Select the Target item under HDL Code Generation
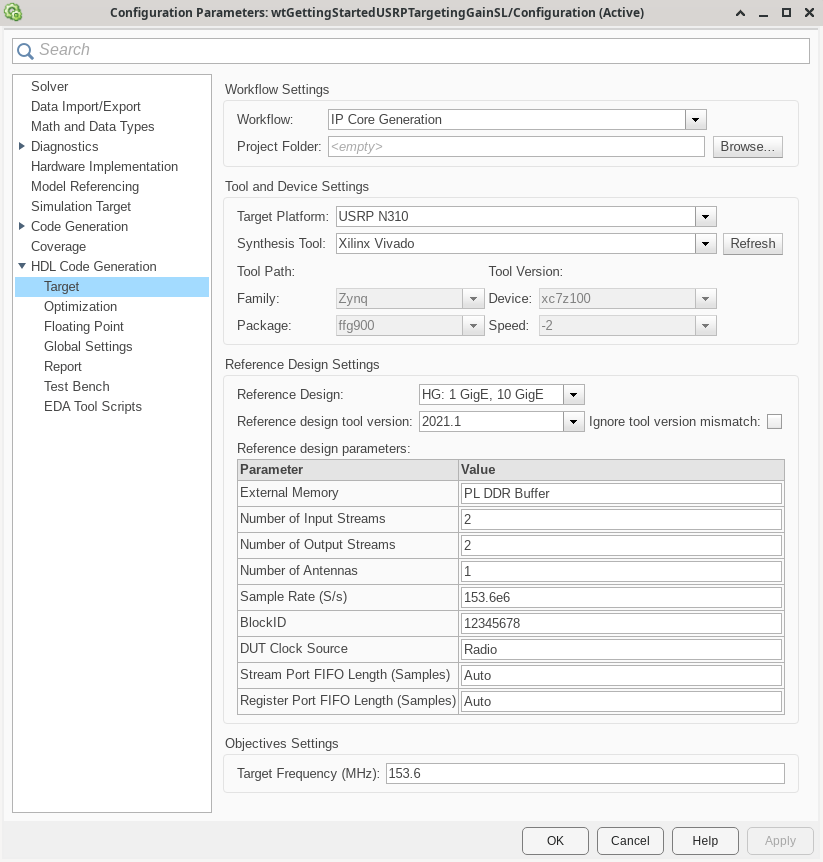Viewport: 823px width, 862px height. coord(112,286)
